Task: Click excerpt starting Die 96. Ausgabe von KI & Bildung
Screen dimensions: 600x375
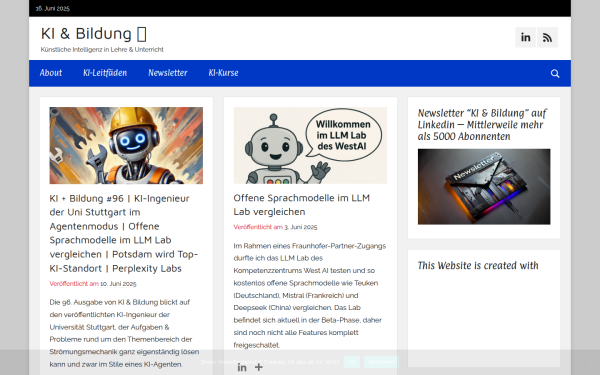Action: click(x=124, y=333)
